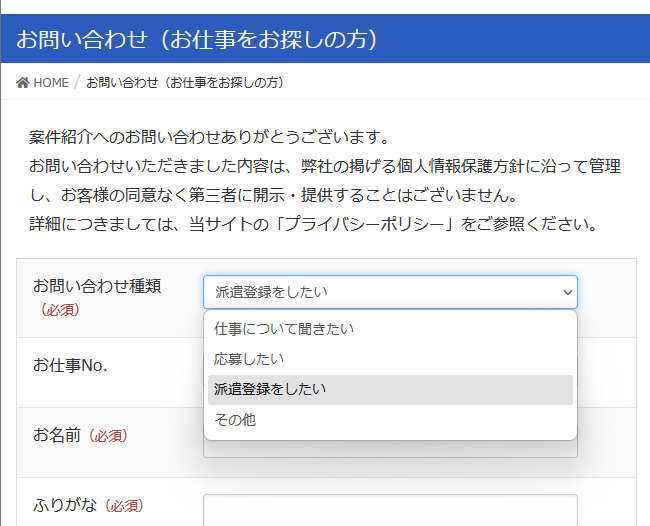Click the chevron arrow of the inquiry dropdown
650x526 pixels.
[568, 292]
